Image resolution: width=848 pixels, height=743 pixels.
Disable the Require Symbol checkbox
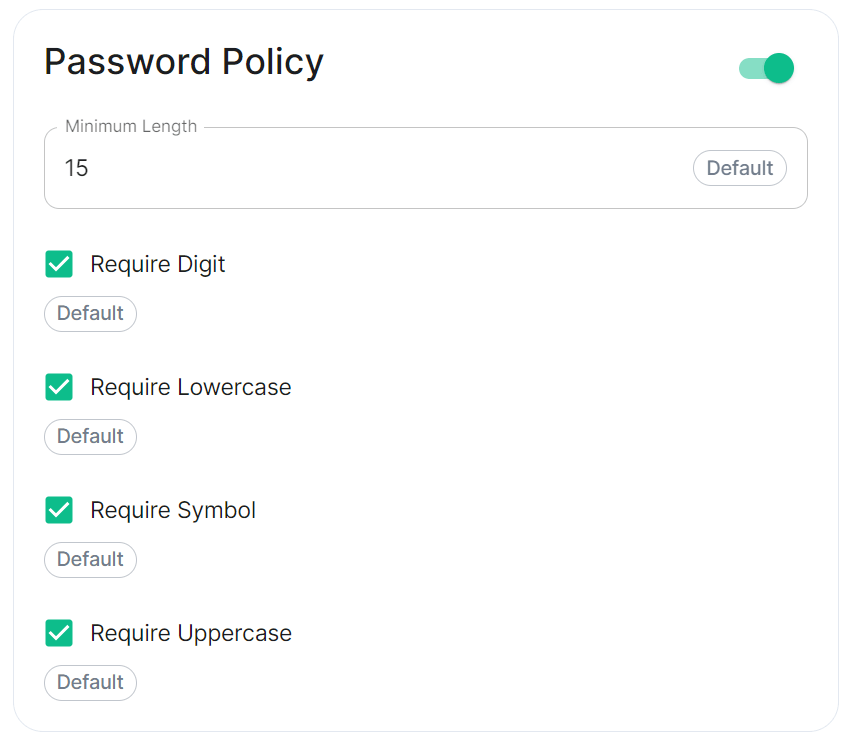59,510
